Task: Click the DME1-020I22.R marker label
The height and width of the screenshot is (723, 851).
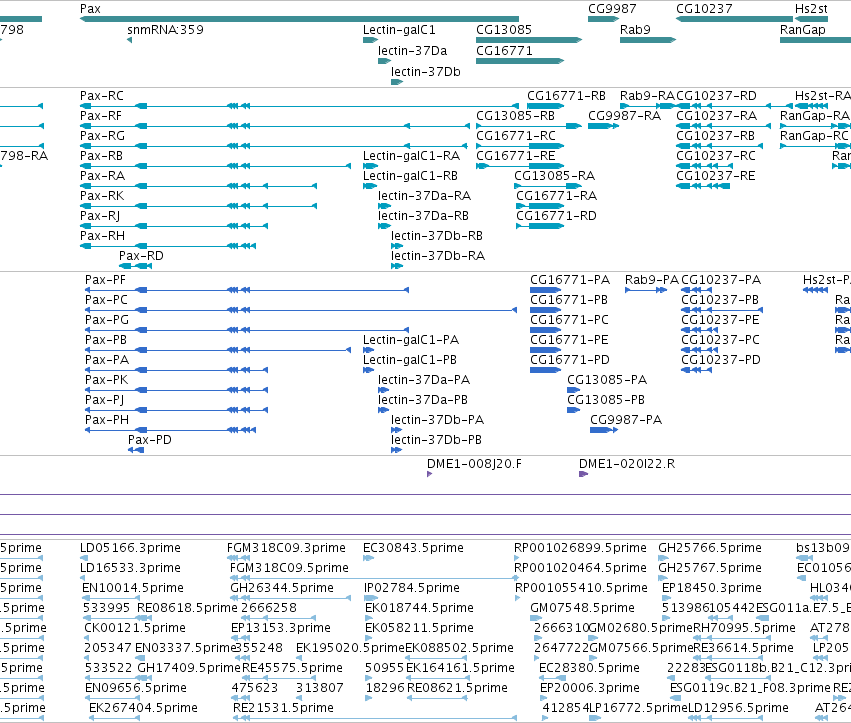Action: [x=627, y=464]
